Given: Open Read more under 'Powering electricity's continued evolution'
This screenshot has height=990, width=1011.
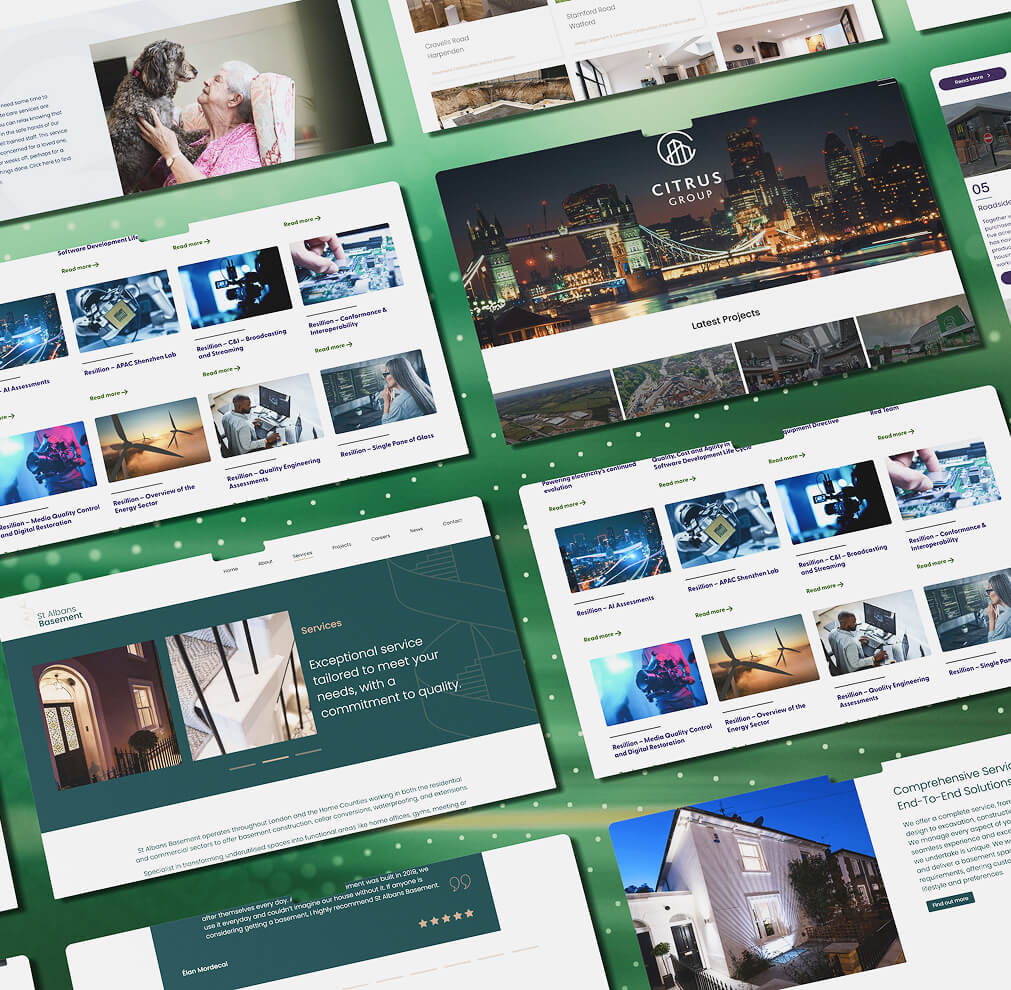Looking at the screenshot, I should (567, 505).
